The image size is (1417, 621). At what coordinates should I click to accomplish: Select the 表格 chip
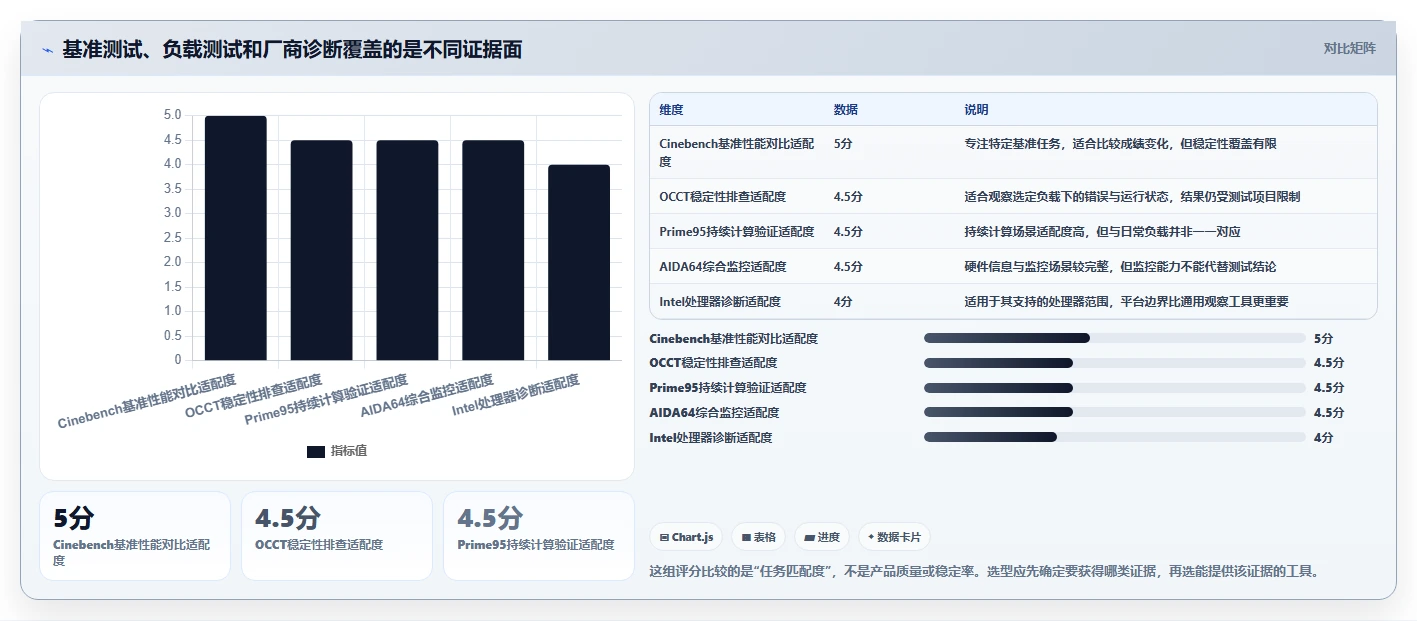coord(759,537)
